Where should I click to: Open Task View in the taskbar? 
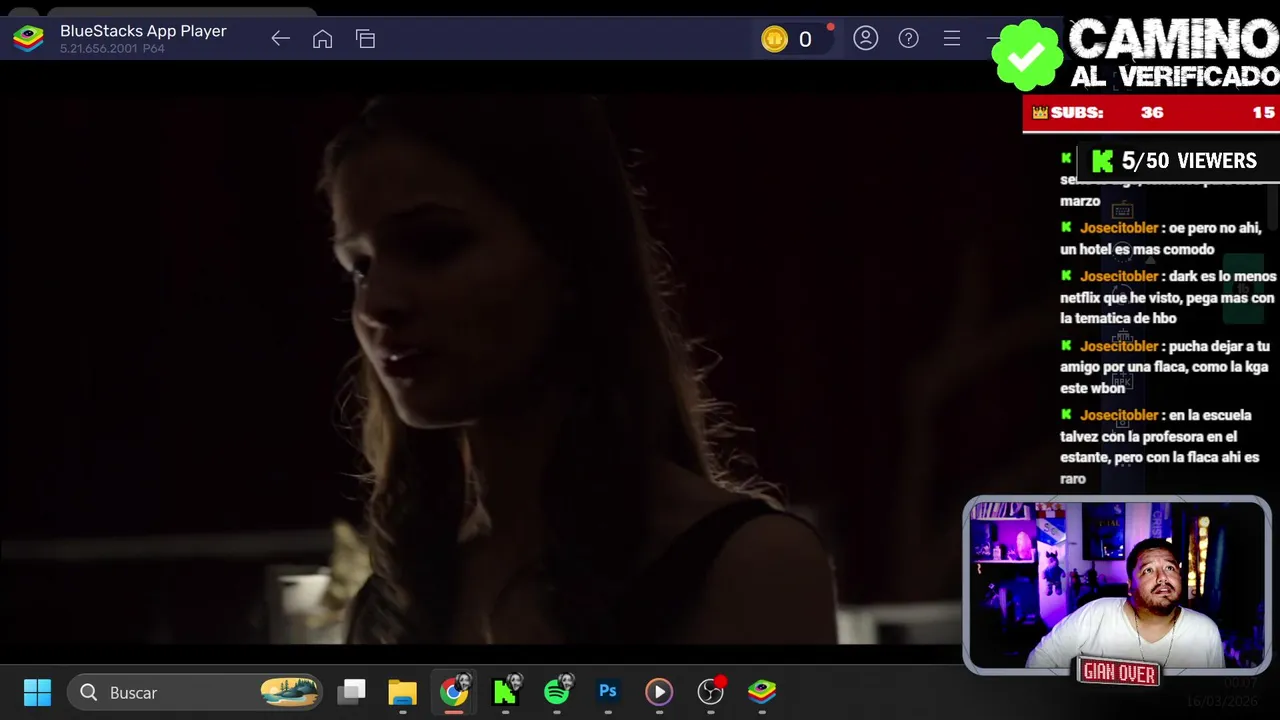click(351, 692)
